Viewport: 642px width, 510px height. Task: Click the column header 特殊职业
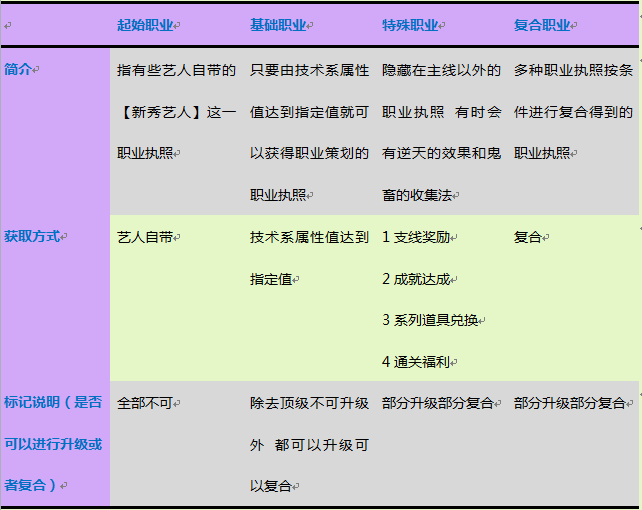[410, 25]
